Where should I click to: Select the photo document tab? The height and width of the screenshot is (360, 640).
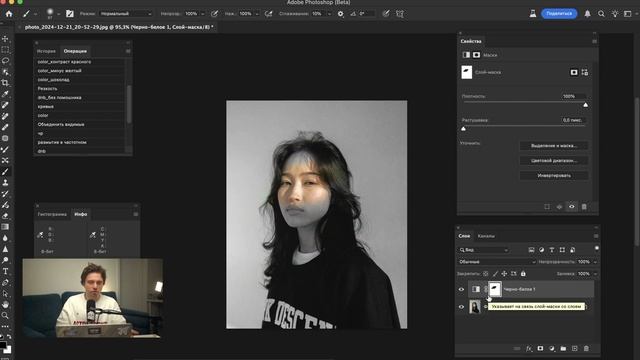119,27
